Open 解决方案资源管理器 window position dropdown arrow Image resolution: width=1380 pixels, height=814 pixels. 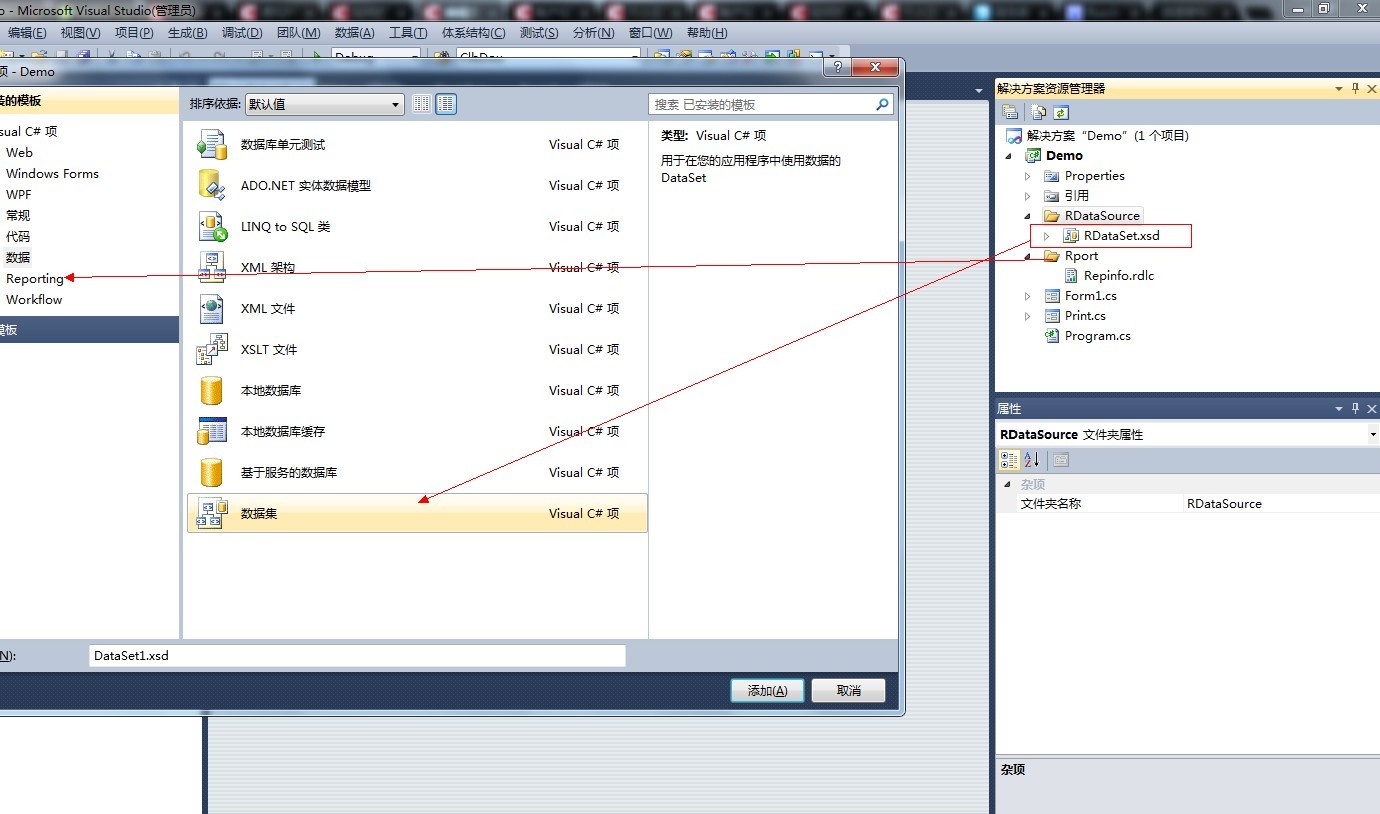(x=1339, y=88)
